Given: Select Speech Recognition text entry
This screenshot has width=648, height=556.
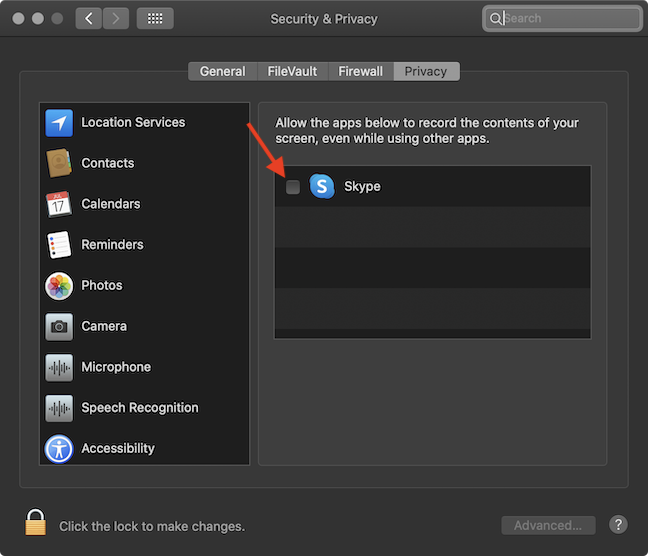Looking at the screenshot, I should (140, 408).
